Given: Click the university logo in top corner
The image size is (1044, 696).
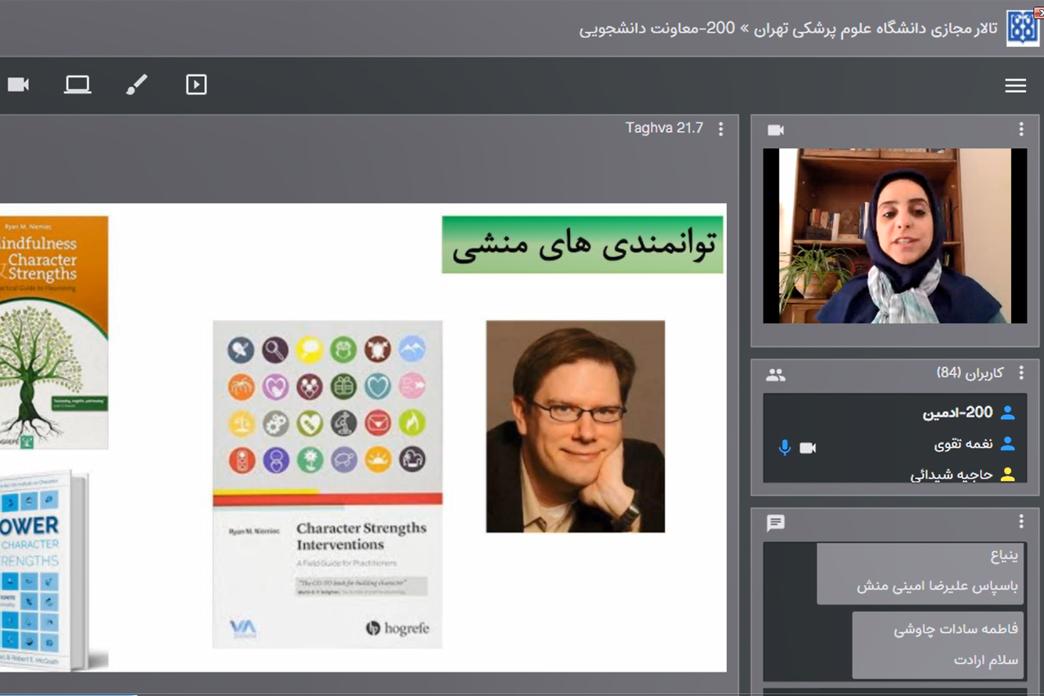Looking at the screenshot, I should pyautogui.click(x=1022, y=28).
